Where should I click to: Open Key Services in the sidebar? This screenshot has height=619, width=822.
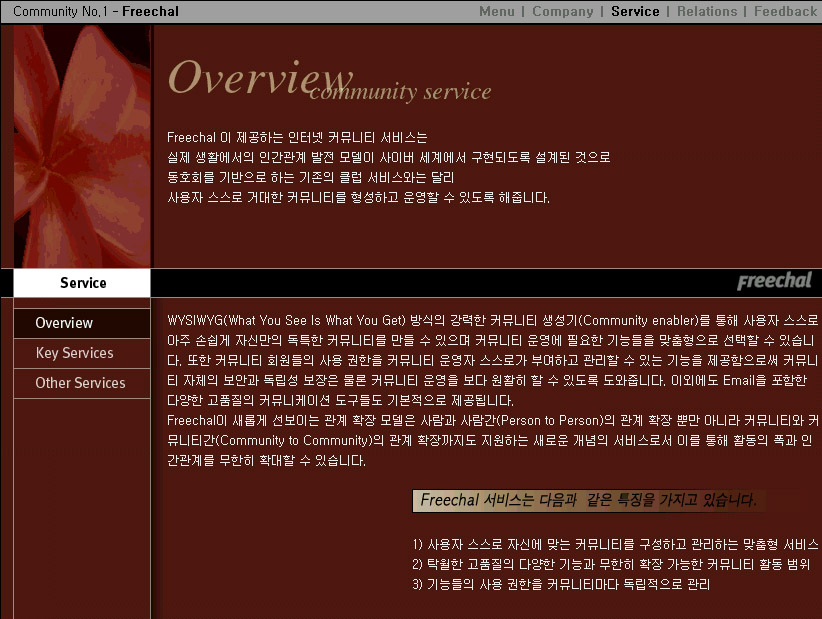(x=82, y=353)
